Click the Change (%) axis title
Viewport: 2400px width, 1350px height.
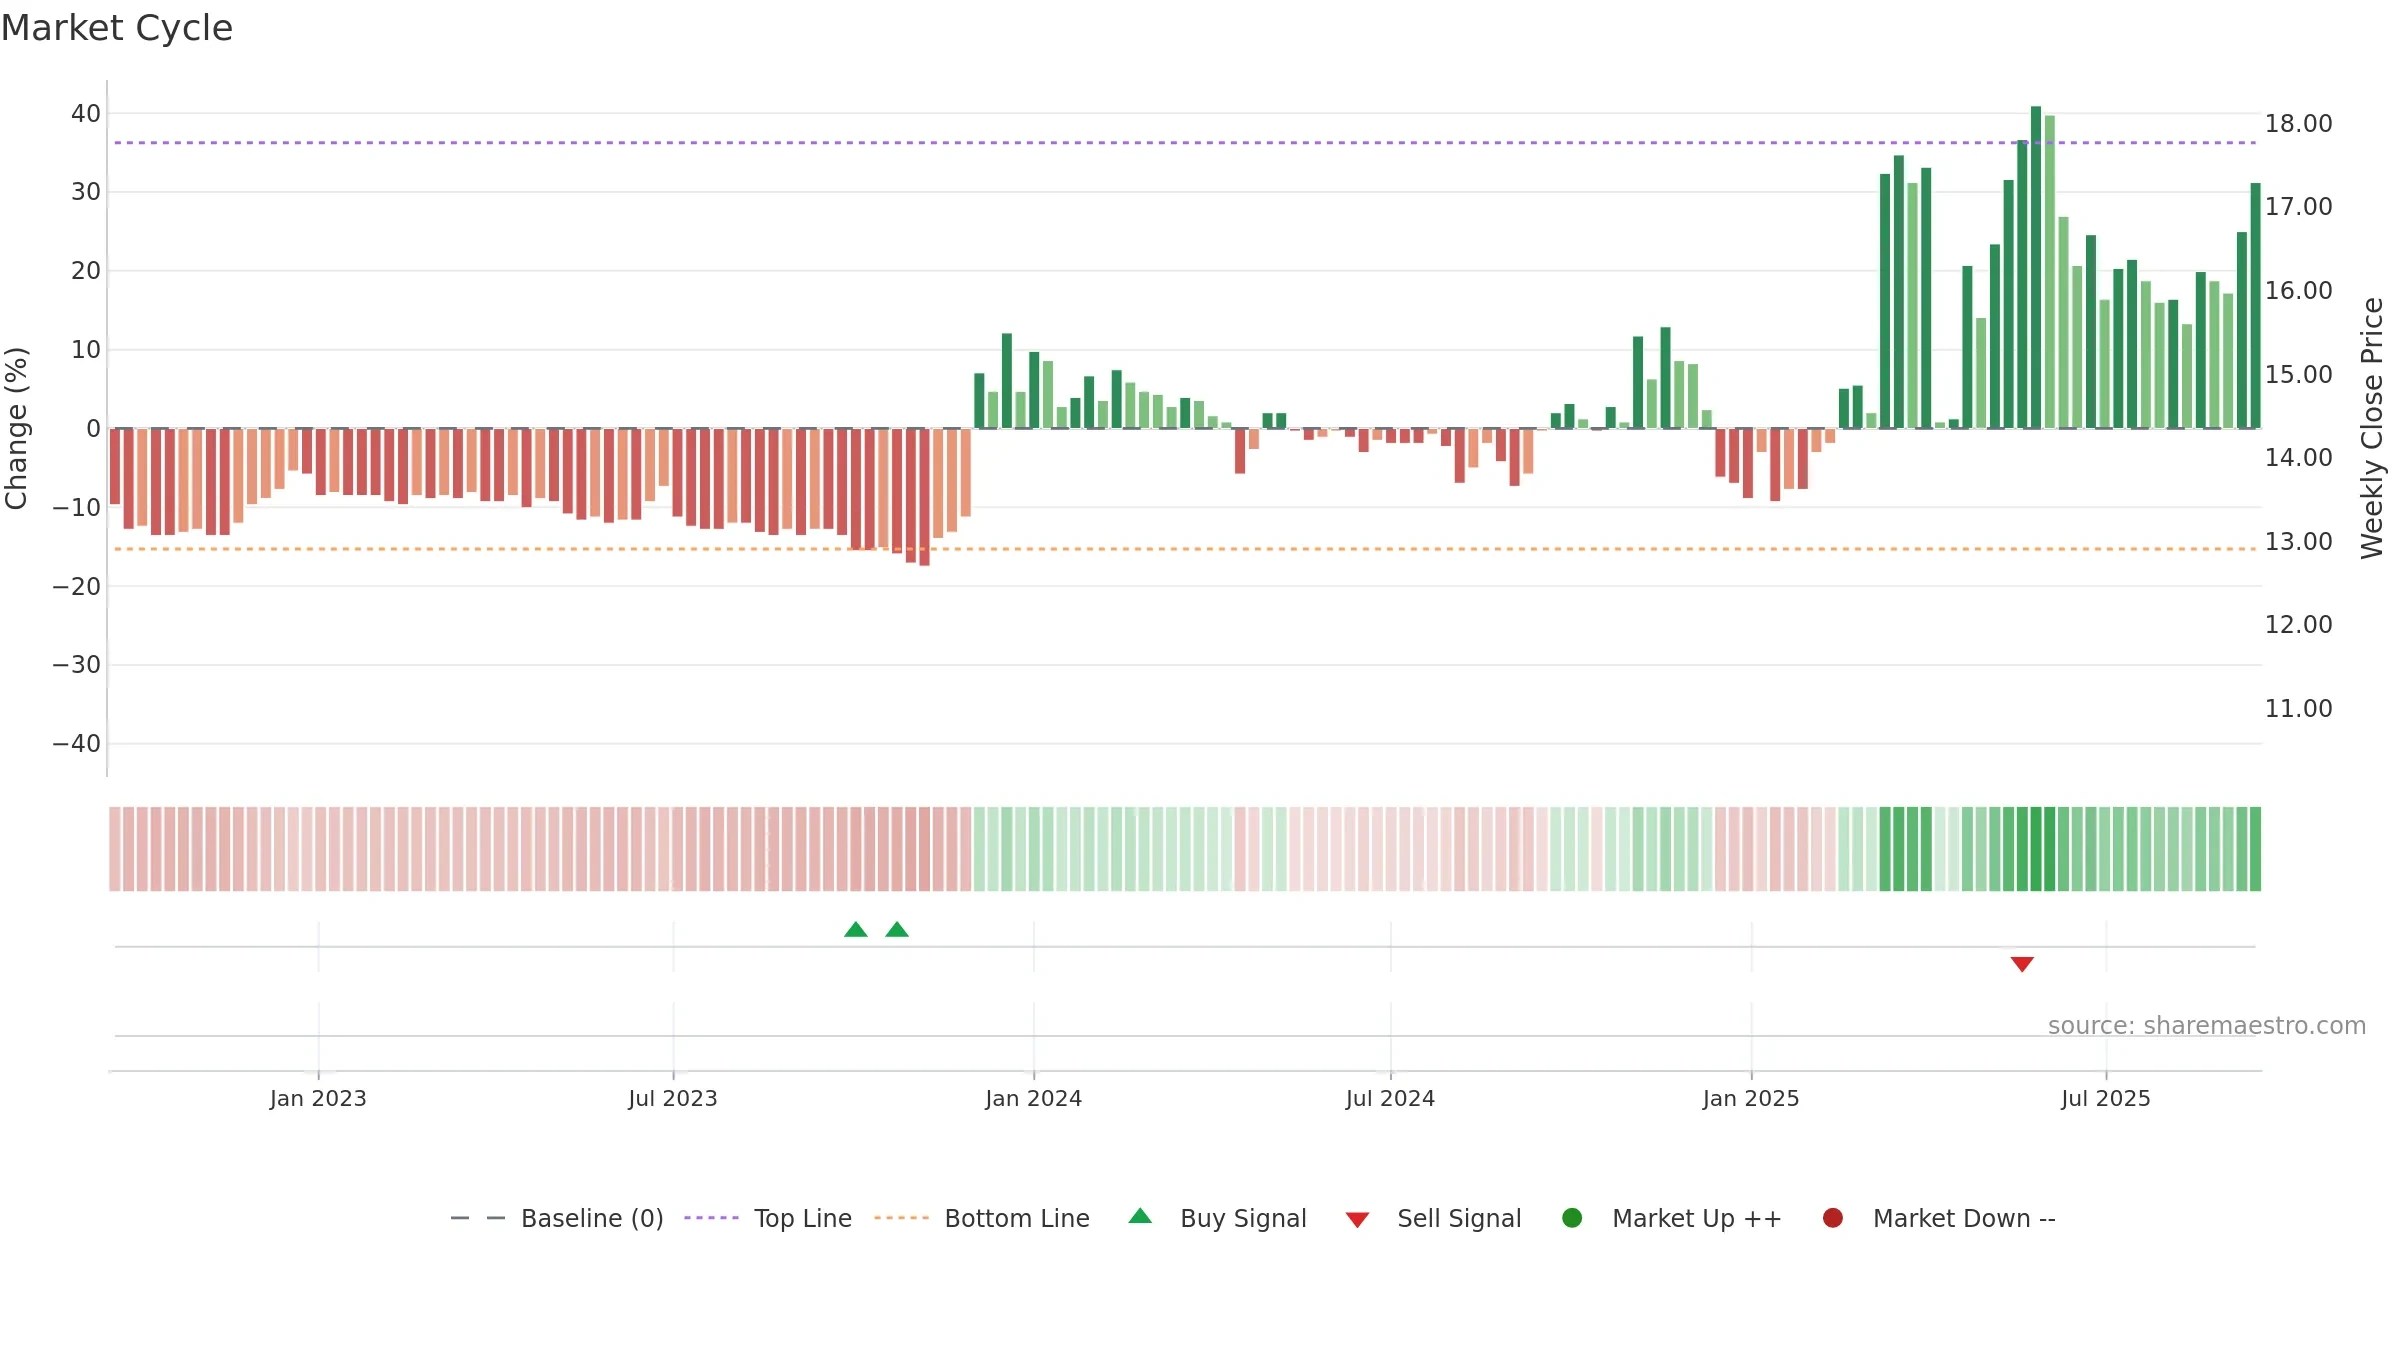(16, 428)
